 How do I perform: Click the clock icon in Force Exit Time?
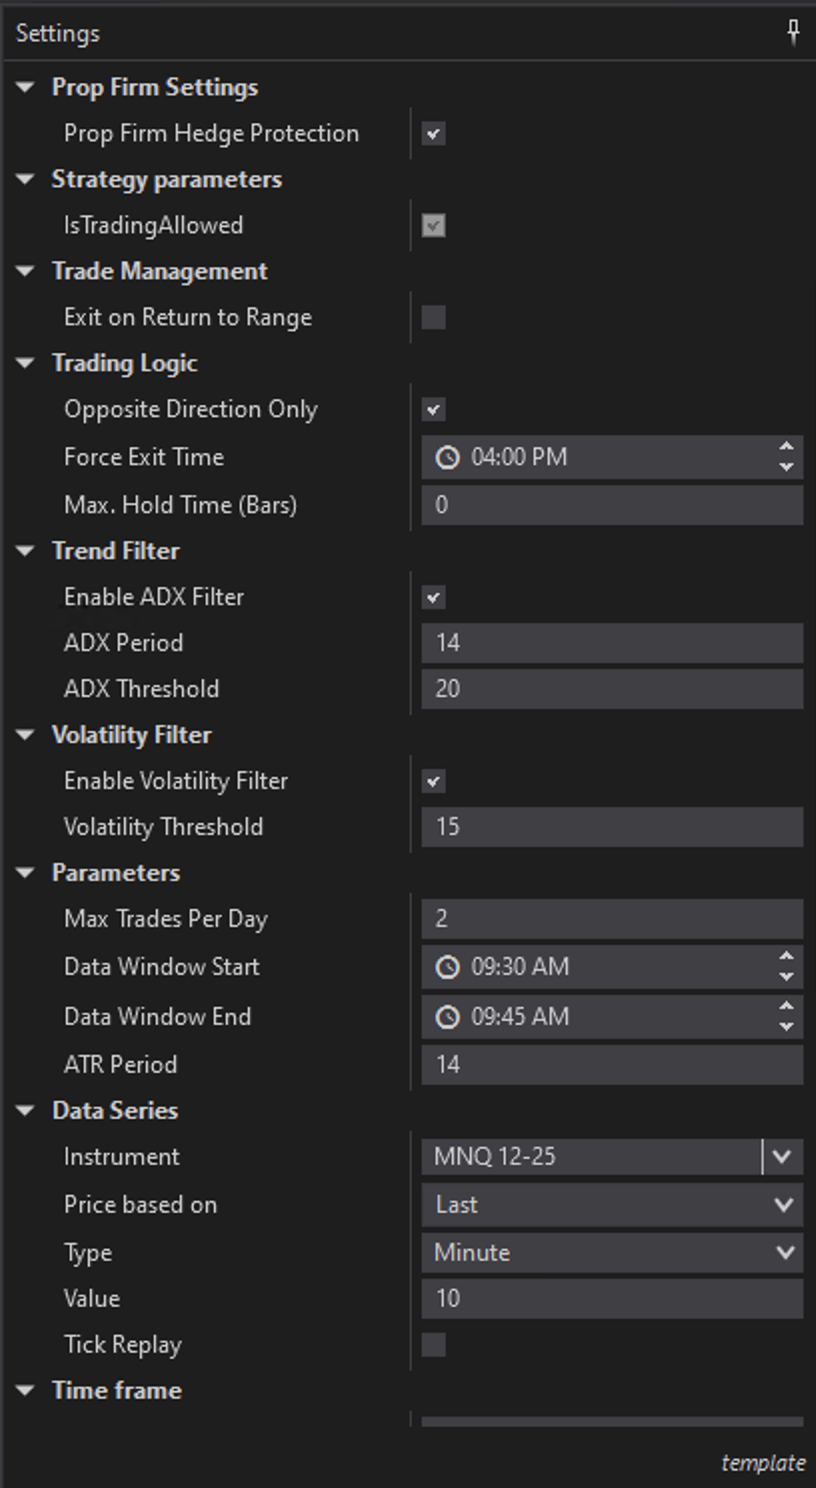point(447,457)
